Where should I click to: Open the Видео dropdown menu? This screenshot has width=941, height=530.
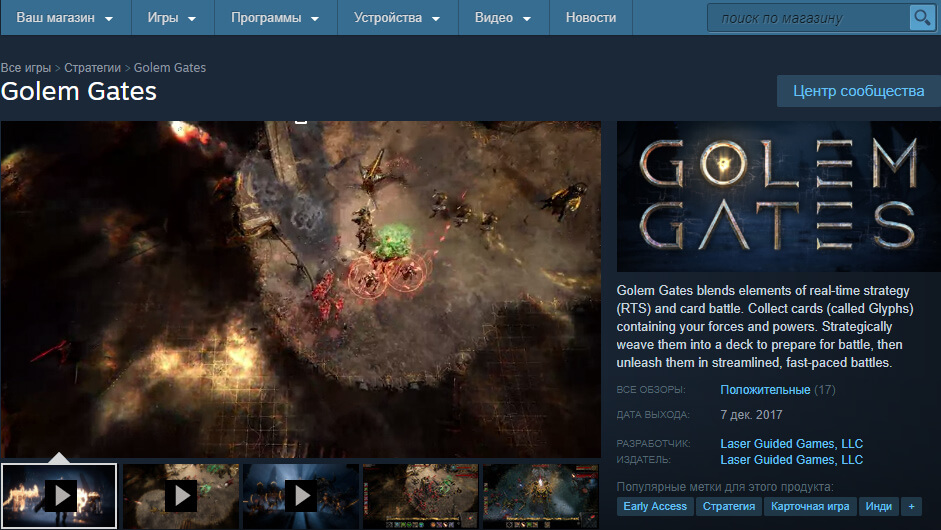pos(504,18)
